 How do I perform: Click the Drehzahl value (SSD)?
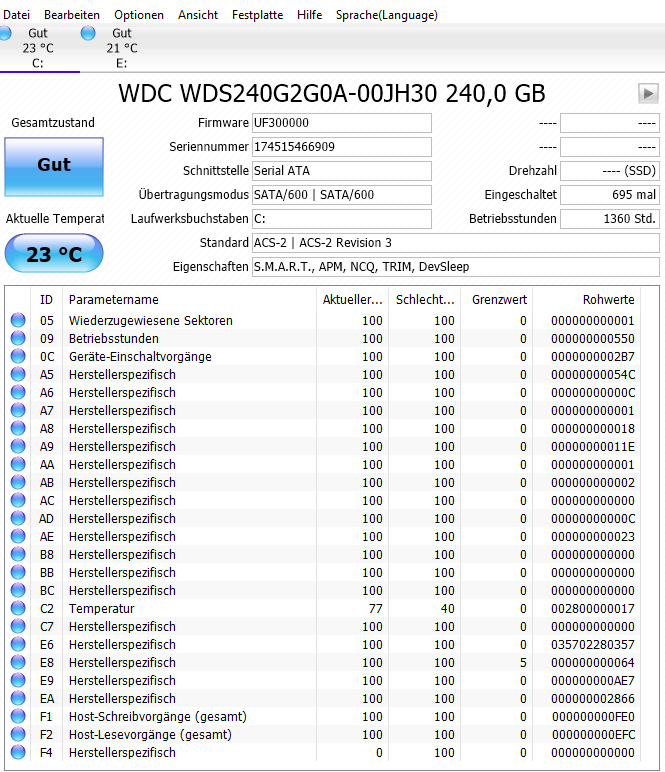point(610,171)
